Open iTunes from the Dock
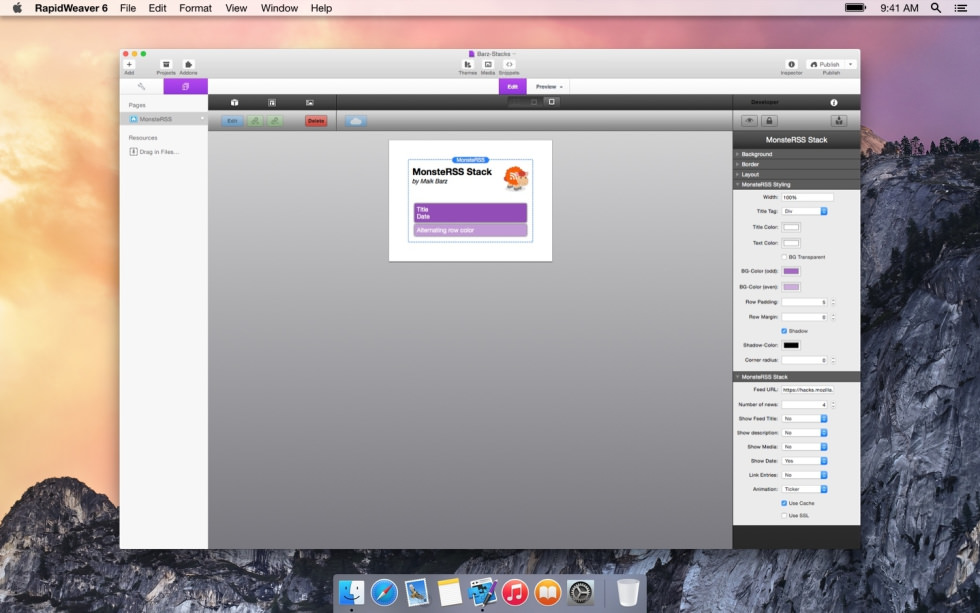 [514, 592]
